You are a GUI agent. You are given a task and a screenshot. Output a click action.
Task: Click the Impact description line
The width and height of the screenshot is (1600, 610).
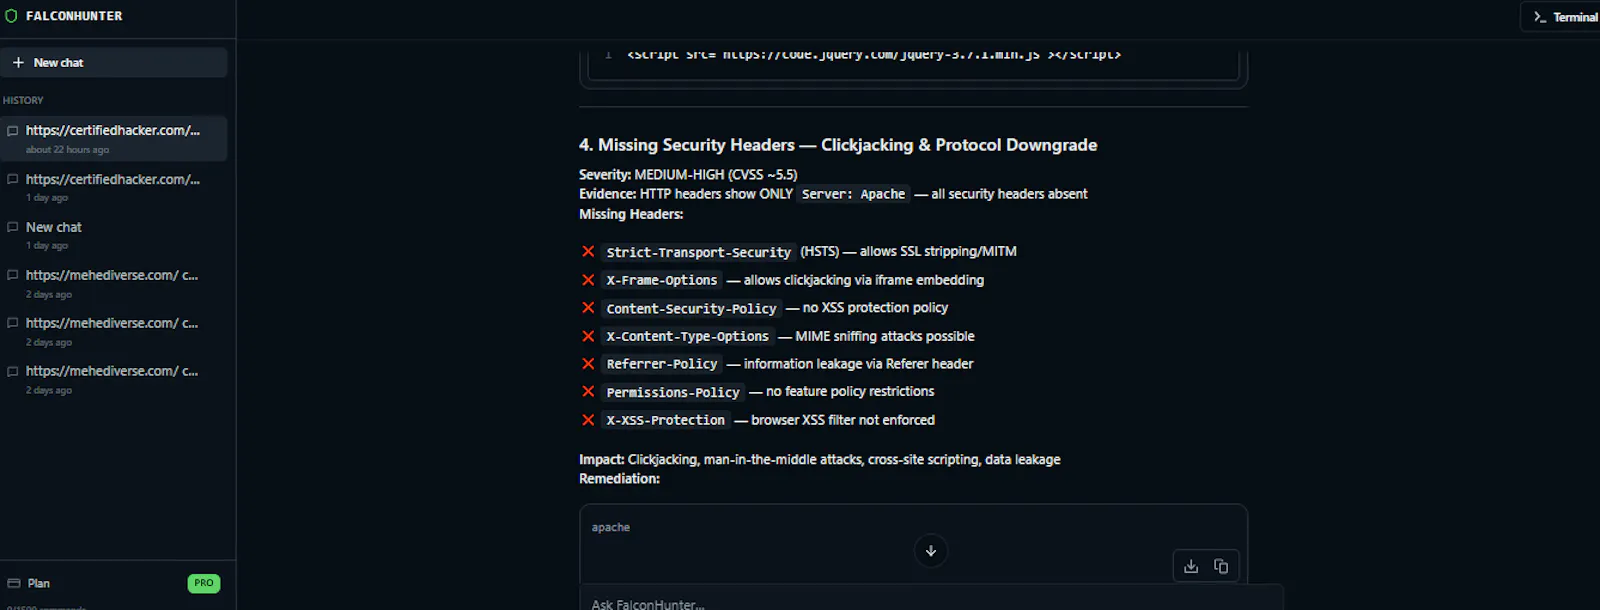820,459
